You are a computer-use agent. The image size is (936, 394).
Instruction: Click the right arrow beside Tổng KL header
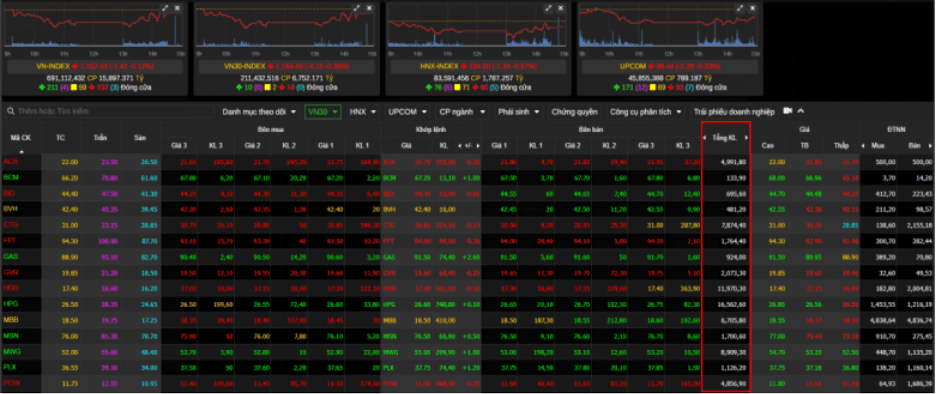(x=746, y=138)
